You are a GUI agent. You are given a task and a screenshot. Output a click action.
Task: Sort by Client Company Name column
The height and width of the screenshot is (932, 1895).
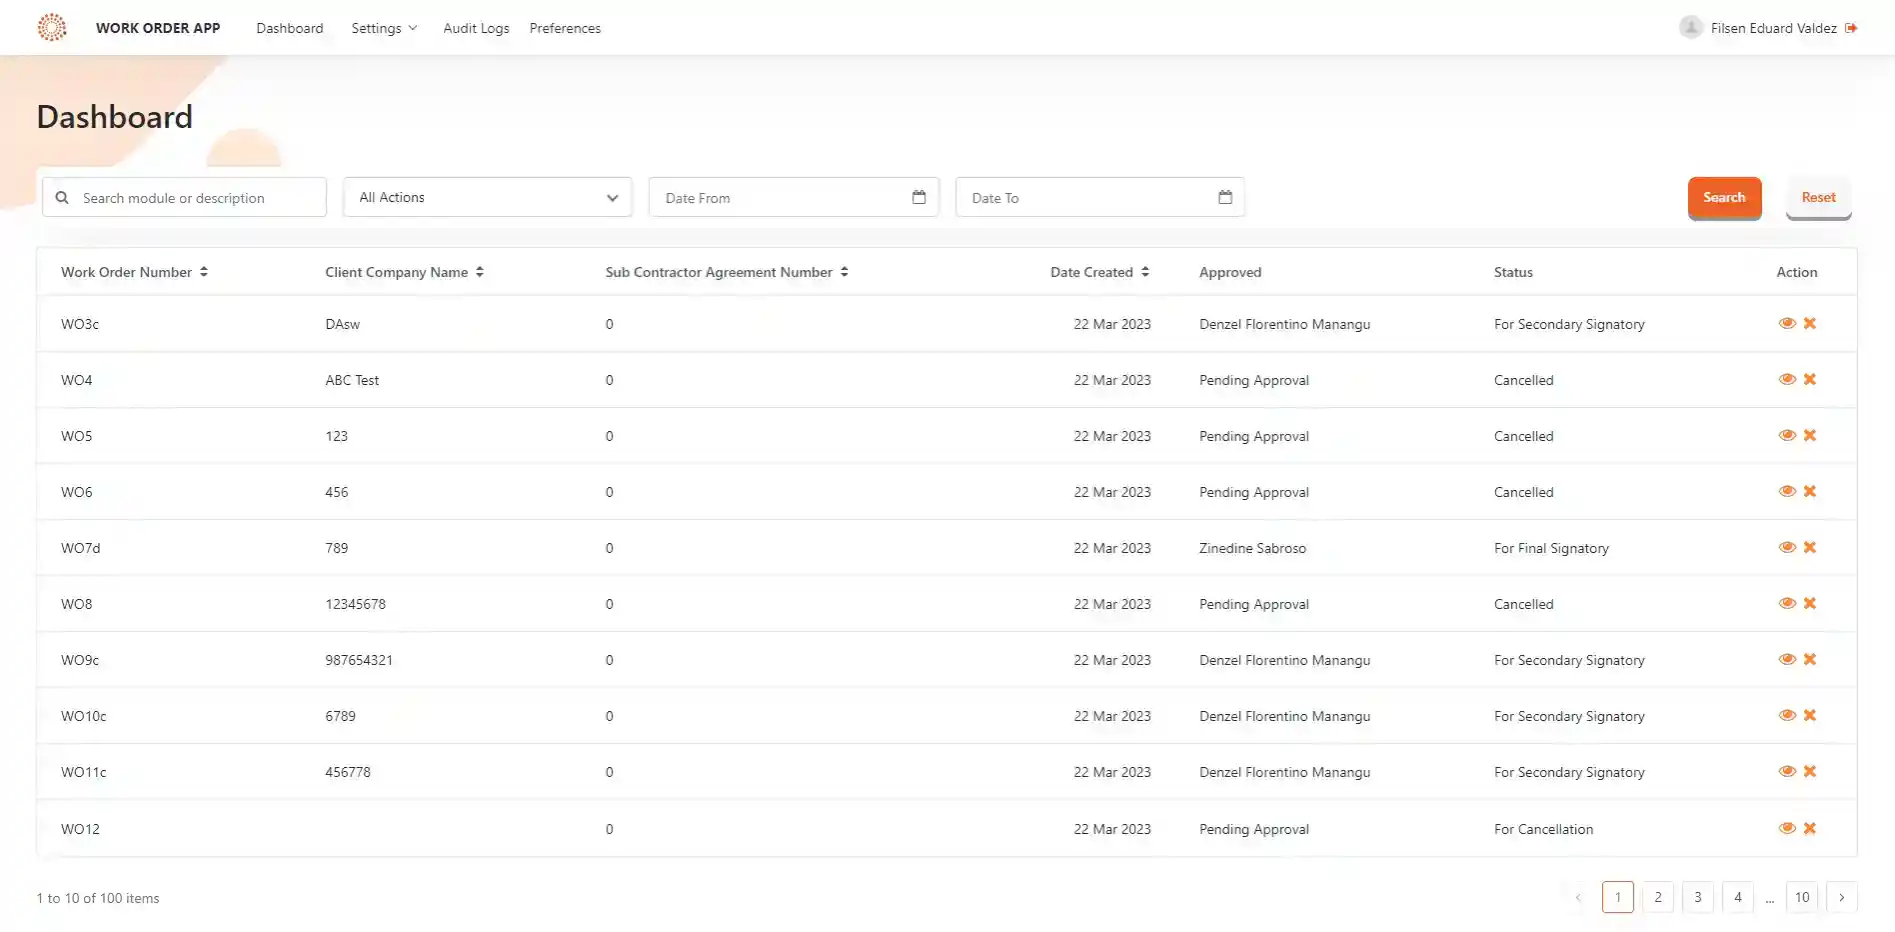click(480, 272)
